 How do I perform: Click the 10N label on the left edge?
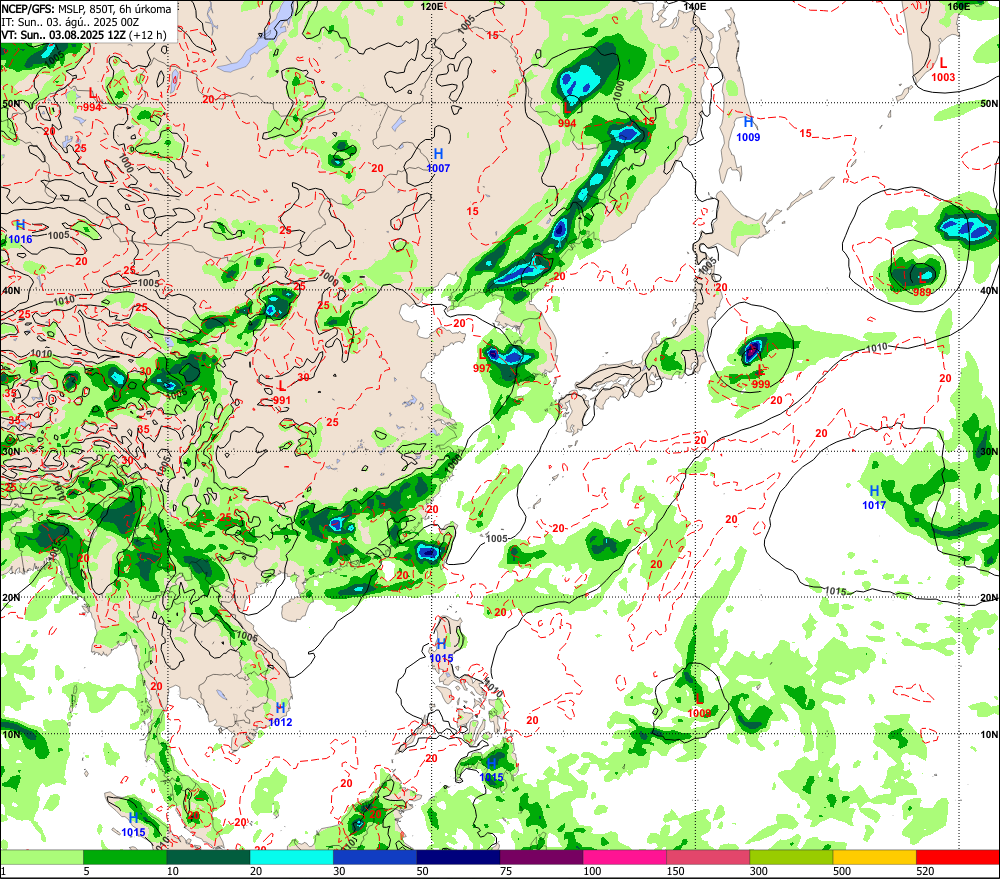click(11, 734)
